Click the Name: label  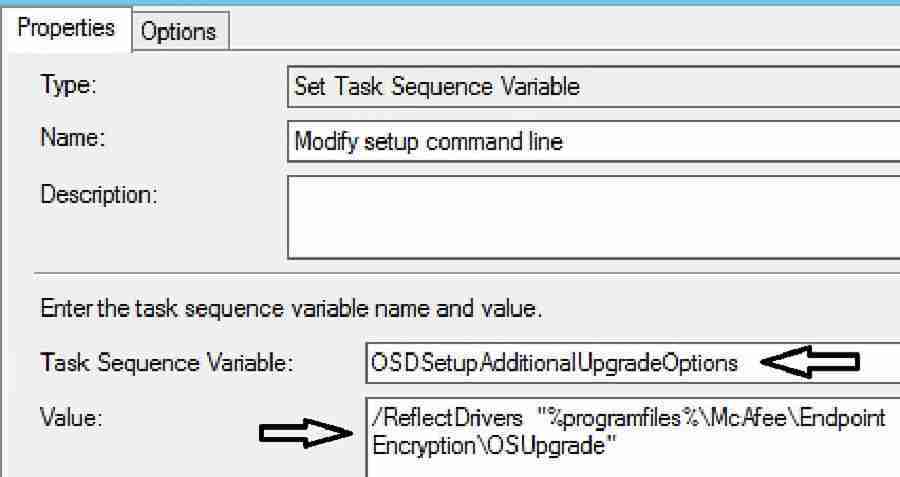coord(73,141)
